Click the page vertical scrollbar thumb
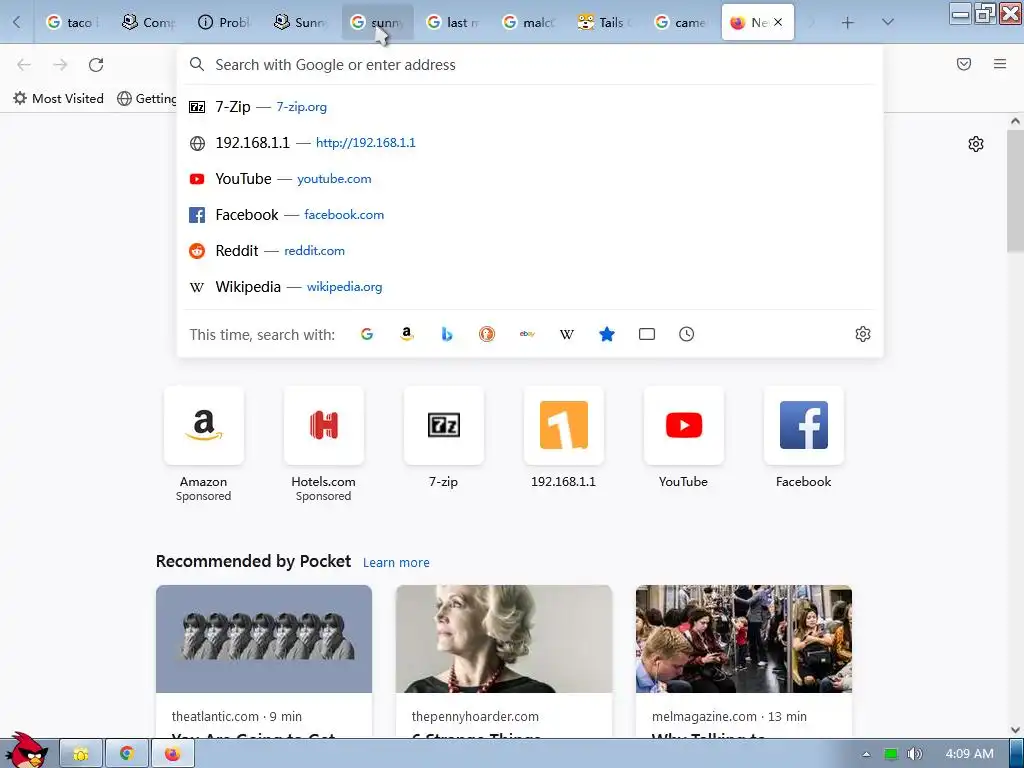Viewport: 1024px width, 768px height. [1015, 191]
